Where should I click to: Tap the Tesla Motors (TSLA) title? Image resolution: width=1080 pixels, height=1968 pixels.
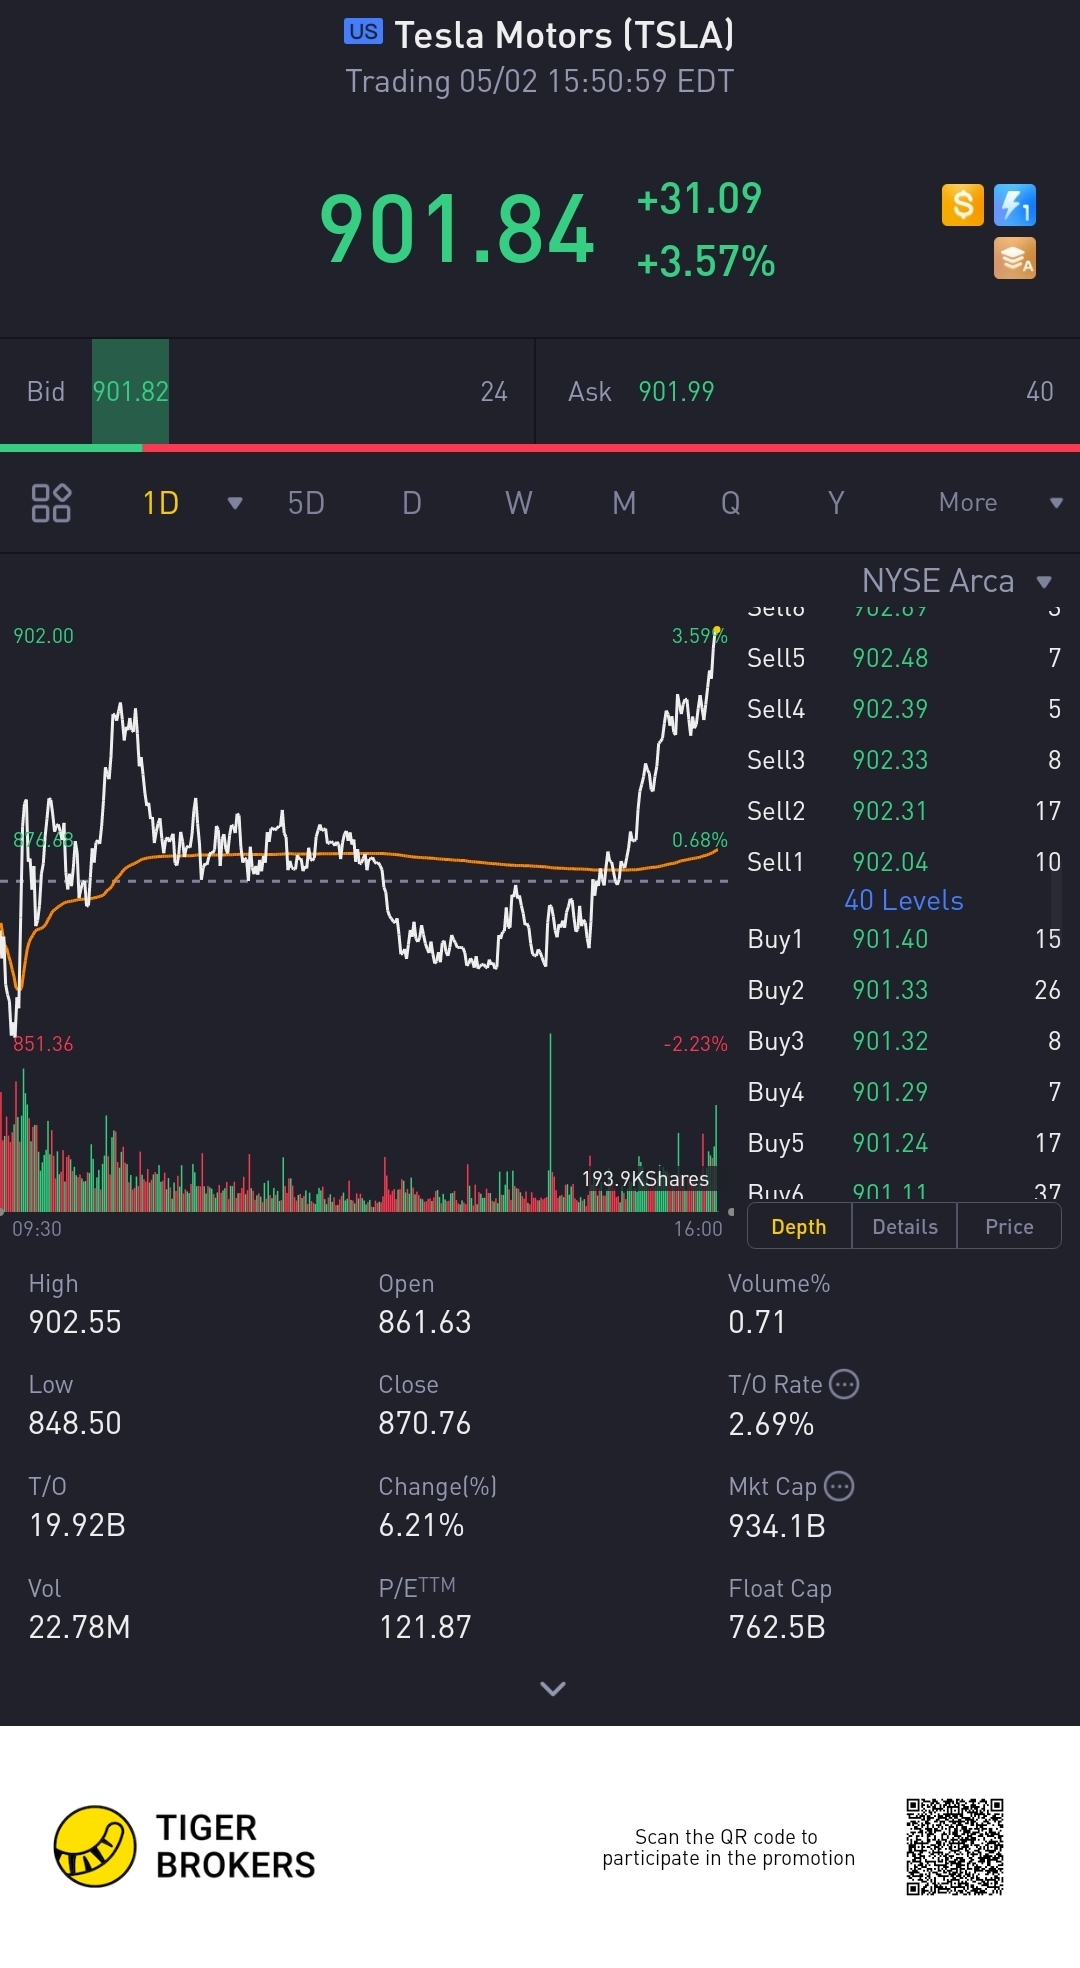(565, 35)
